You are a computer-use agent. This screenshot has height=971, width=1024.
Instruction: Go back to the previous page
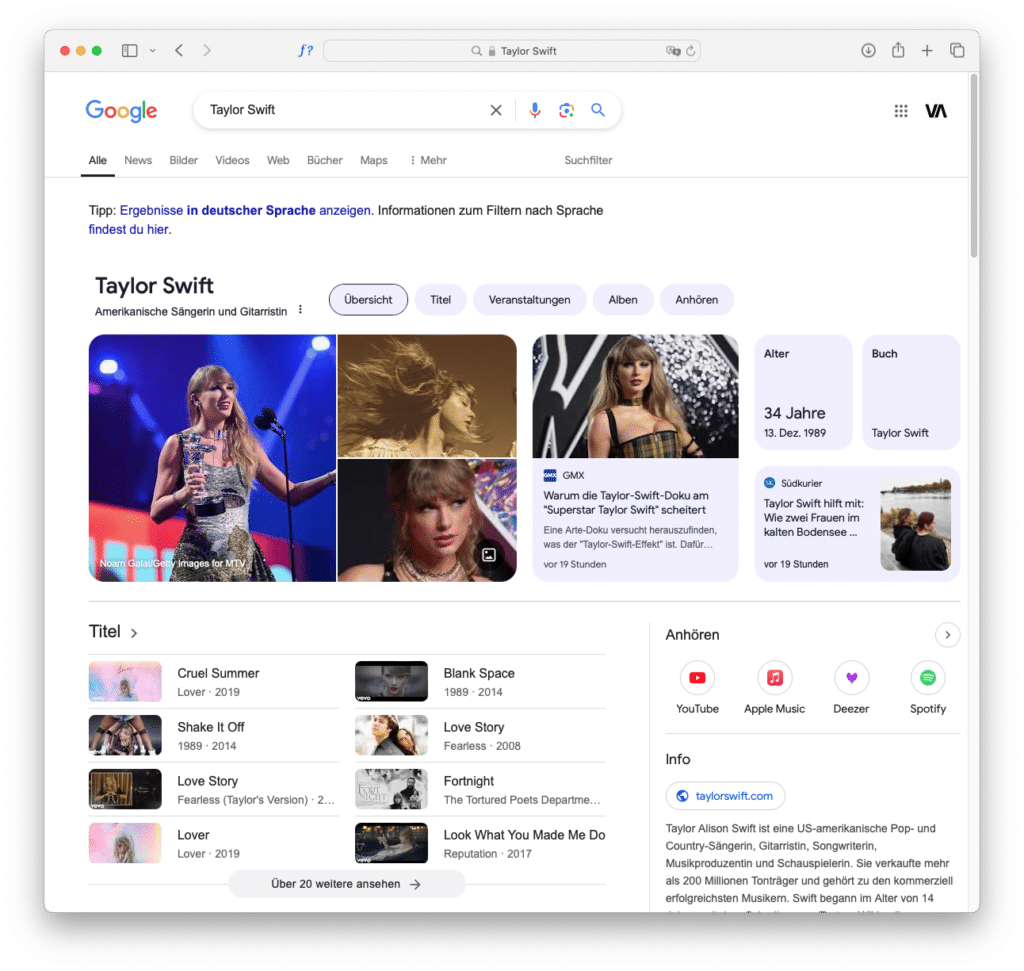tap(179, 50)
